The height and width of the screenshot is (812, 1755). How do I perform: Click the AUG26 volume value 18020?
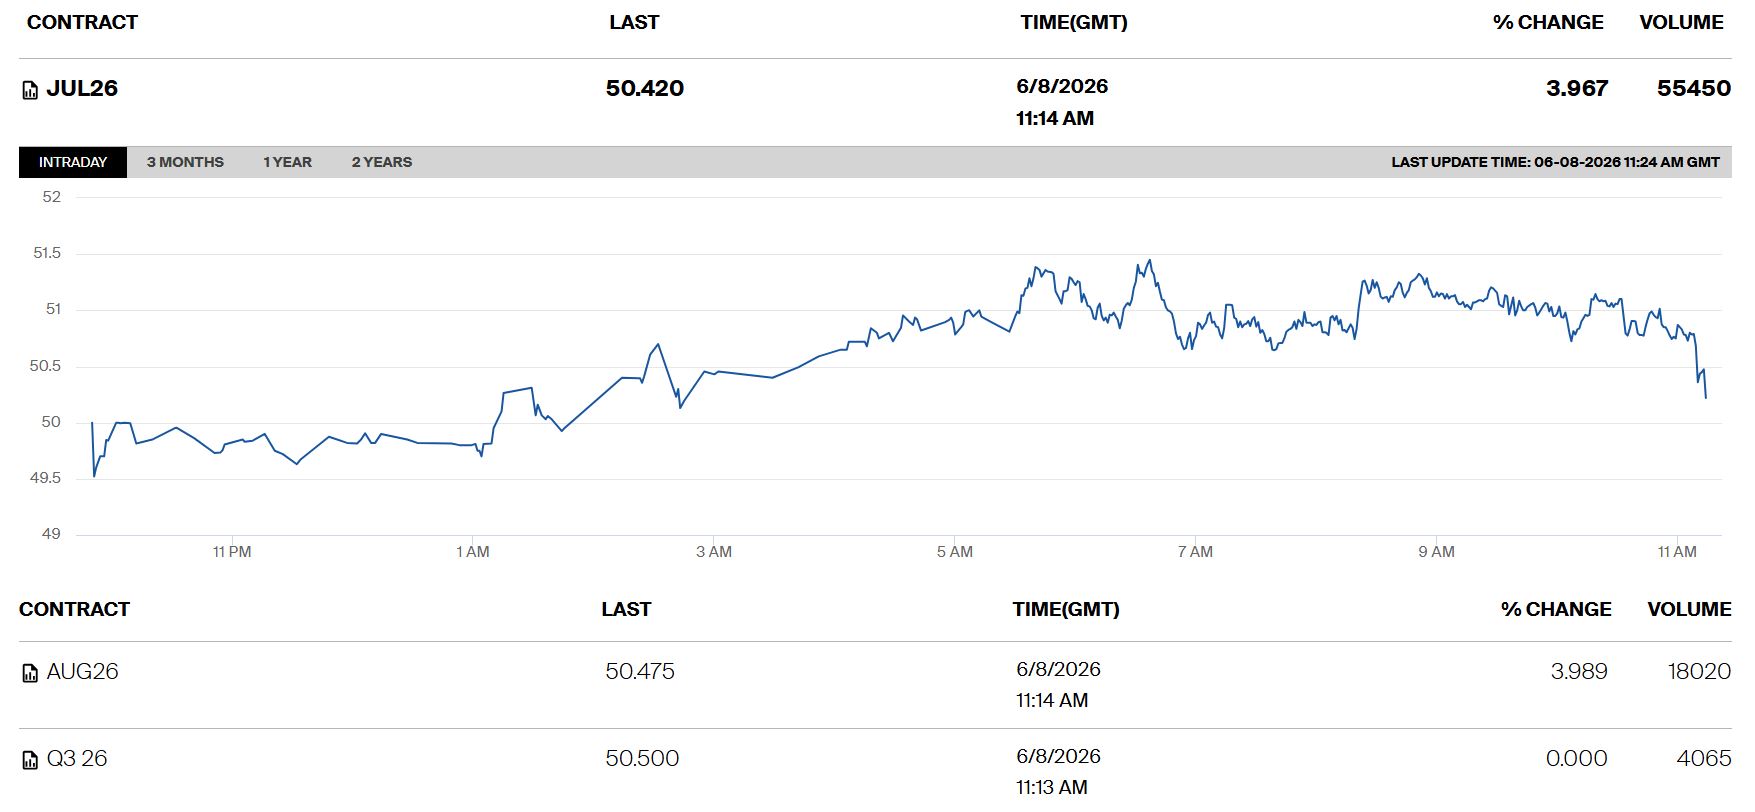1699,671
